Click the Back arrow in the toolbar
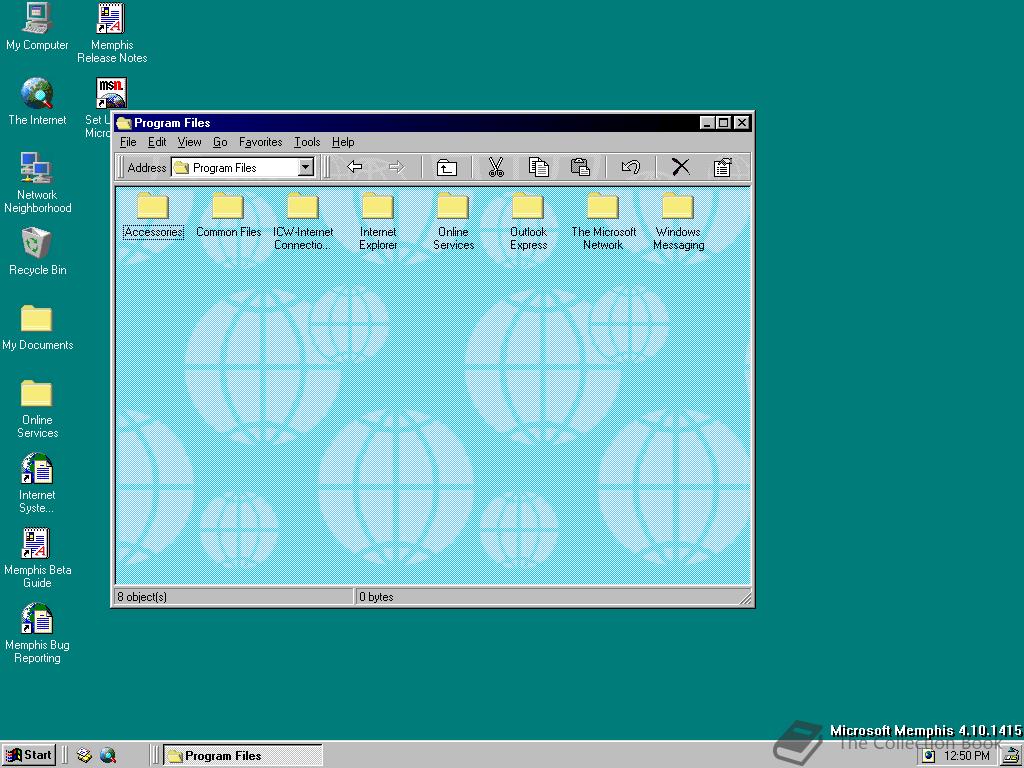 (x=355, y=168)
